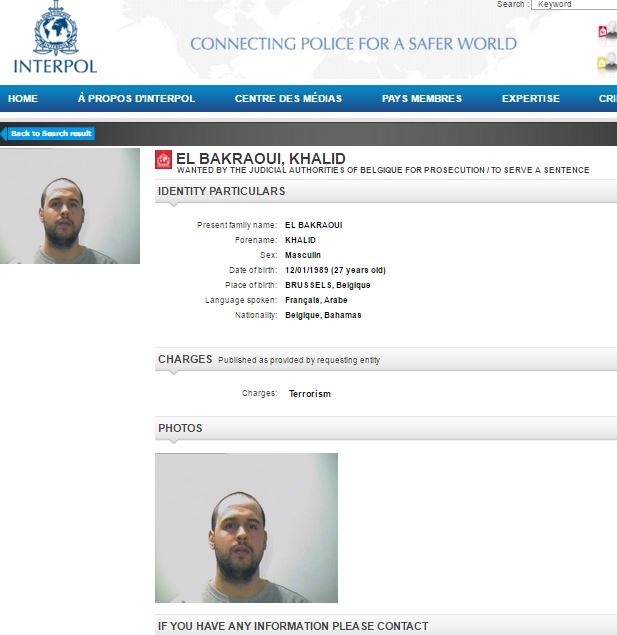The height and width of the screenshot is (635, 617).
Task: Open the yellow notices icon at top right
Action: (x=607, y=62)
